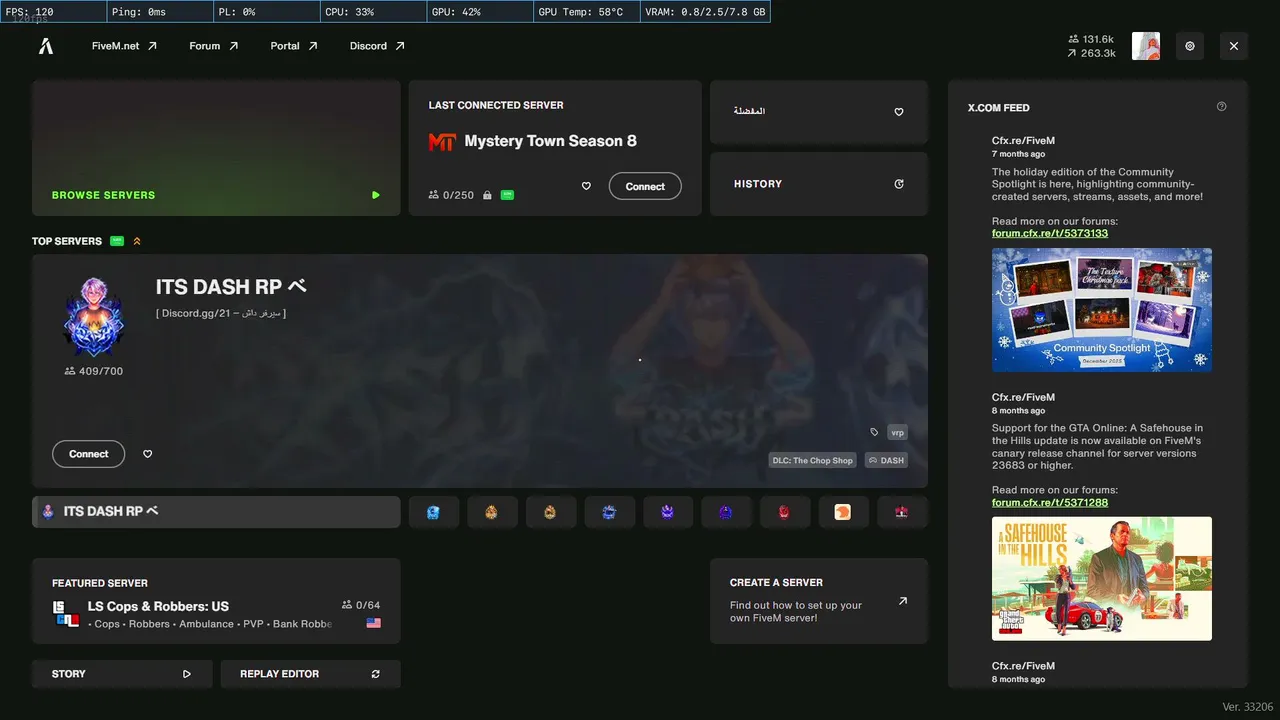Click the Story play icon
Image resolution: width=1280 pixels, height=720 pixels.
click(x=187, y=674)
